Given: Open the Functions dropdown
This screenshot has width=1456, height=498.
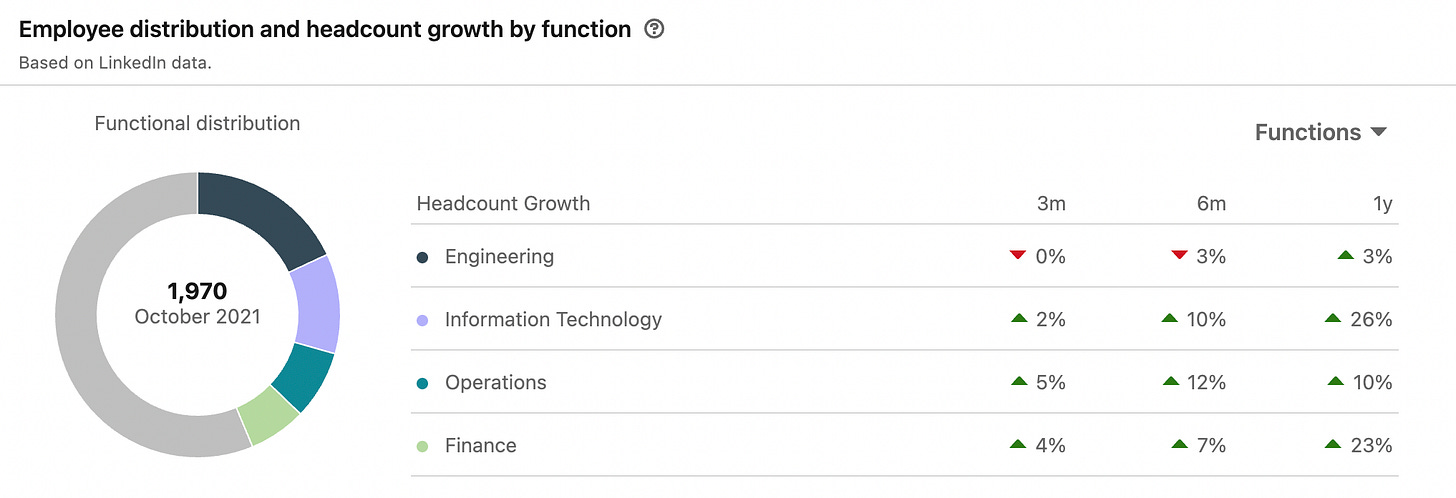Looking at the screenshot, I should (1321, 132).
